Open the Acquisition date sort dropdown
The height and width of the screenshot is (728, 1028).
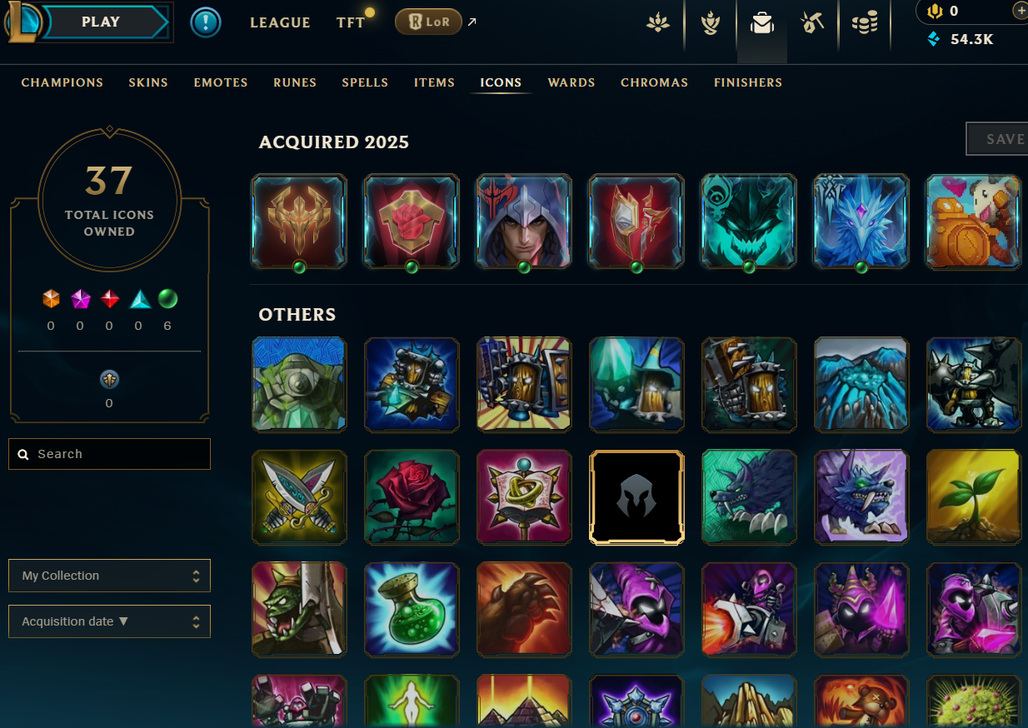tap(109, 622)
